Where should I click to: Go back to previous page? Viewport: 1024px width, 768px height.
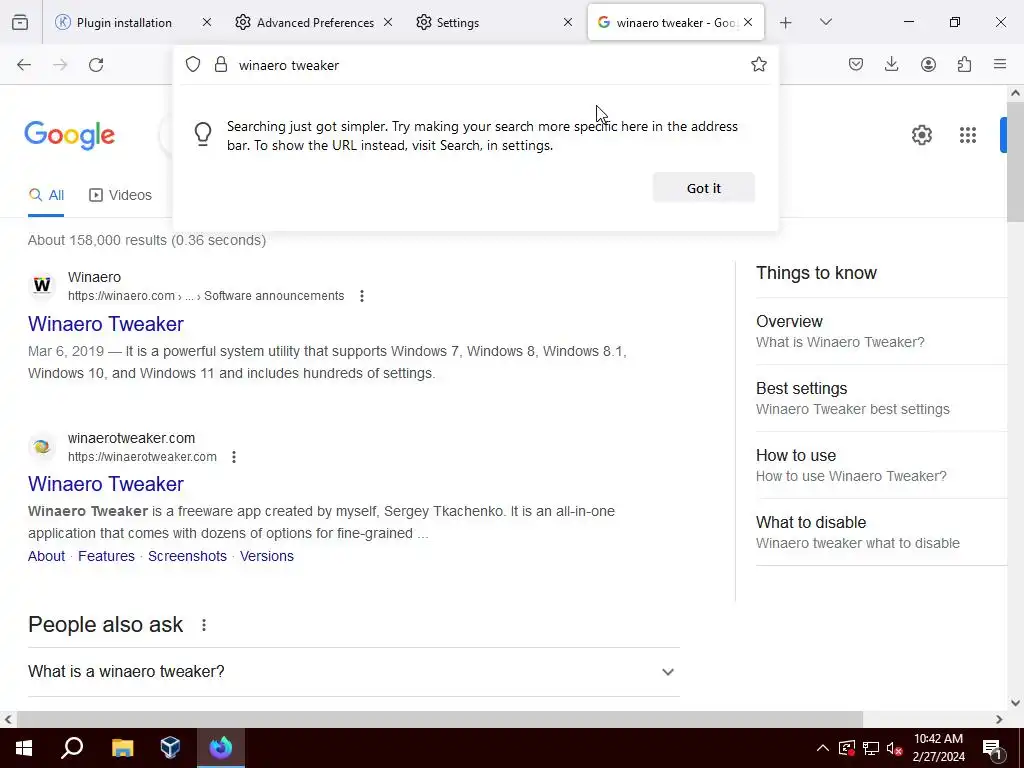click(24, 65)
